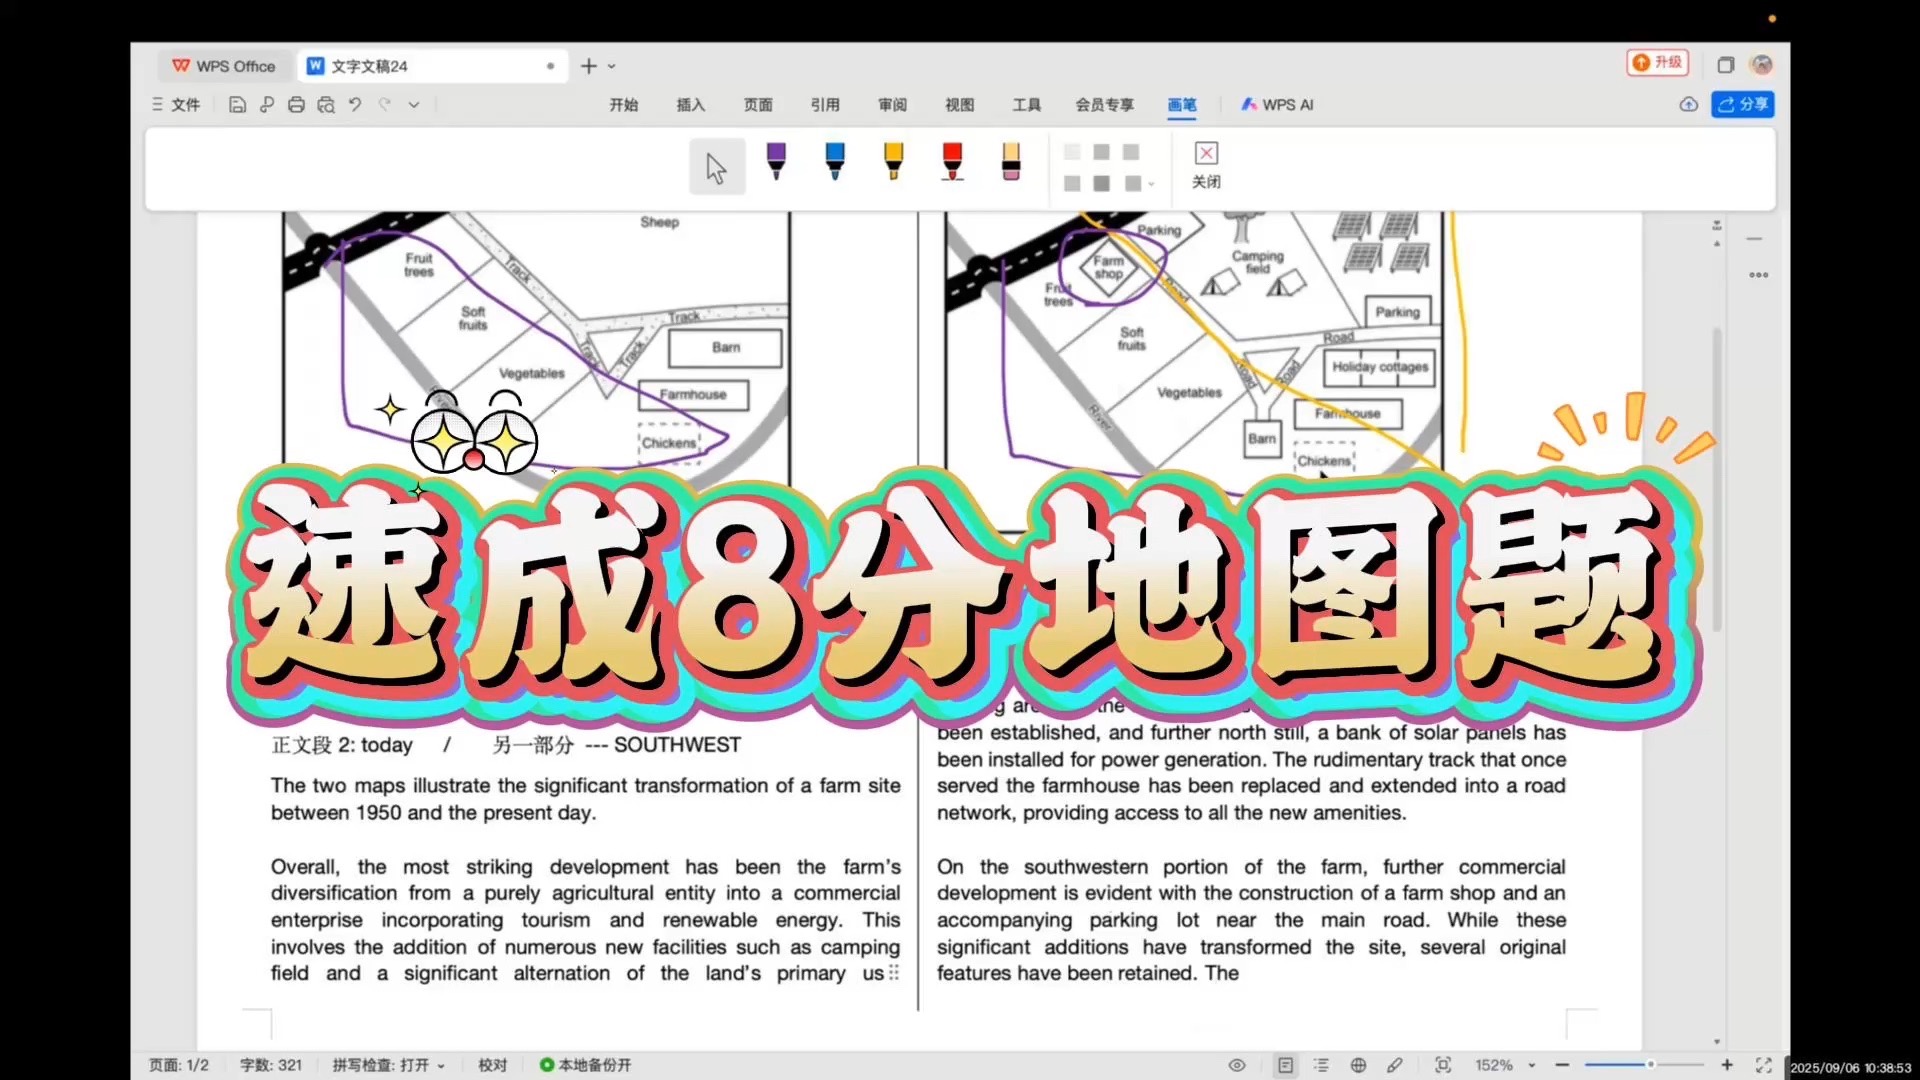Choose the yellow highlighter pen
This screenshot has width=1920, height=1080.
(893, 161)
